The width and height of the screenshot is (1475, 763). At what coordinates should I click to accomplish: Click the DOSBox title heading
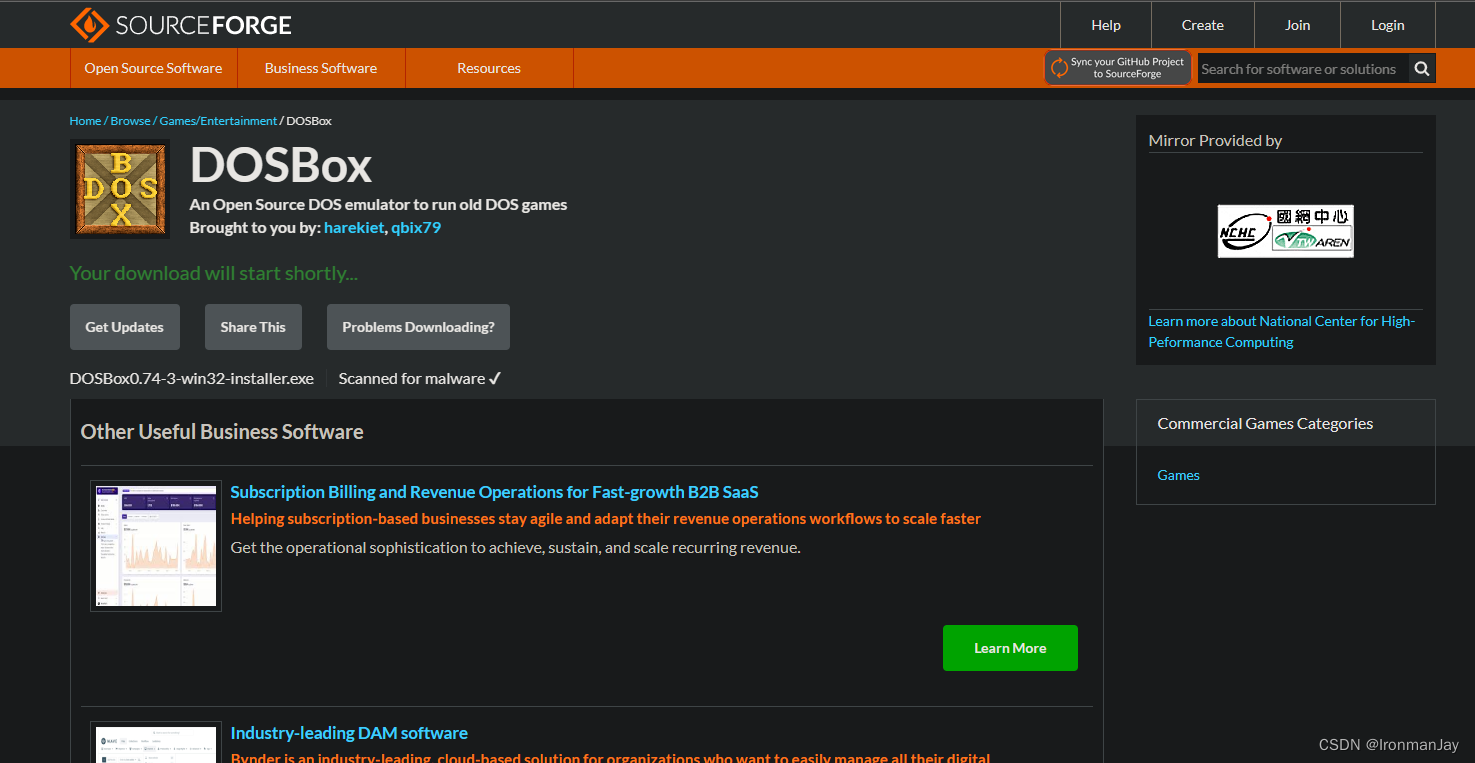pos(281,165)
